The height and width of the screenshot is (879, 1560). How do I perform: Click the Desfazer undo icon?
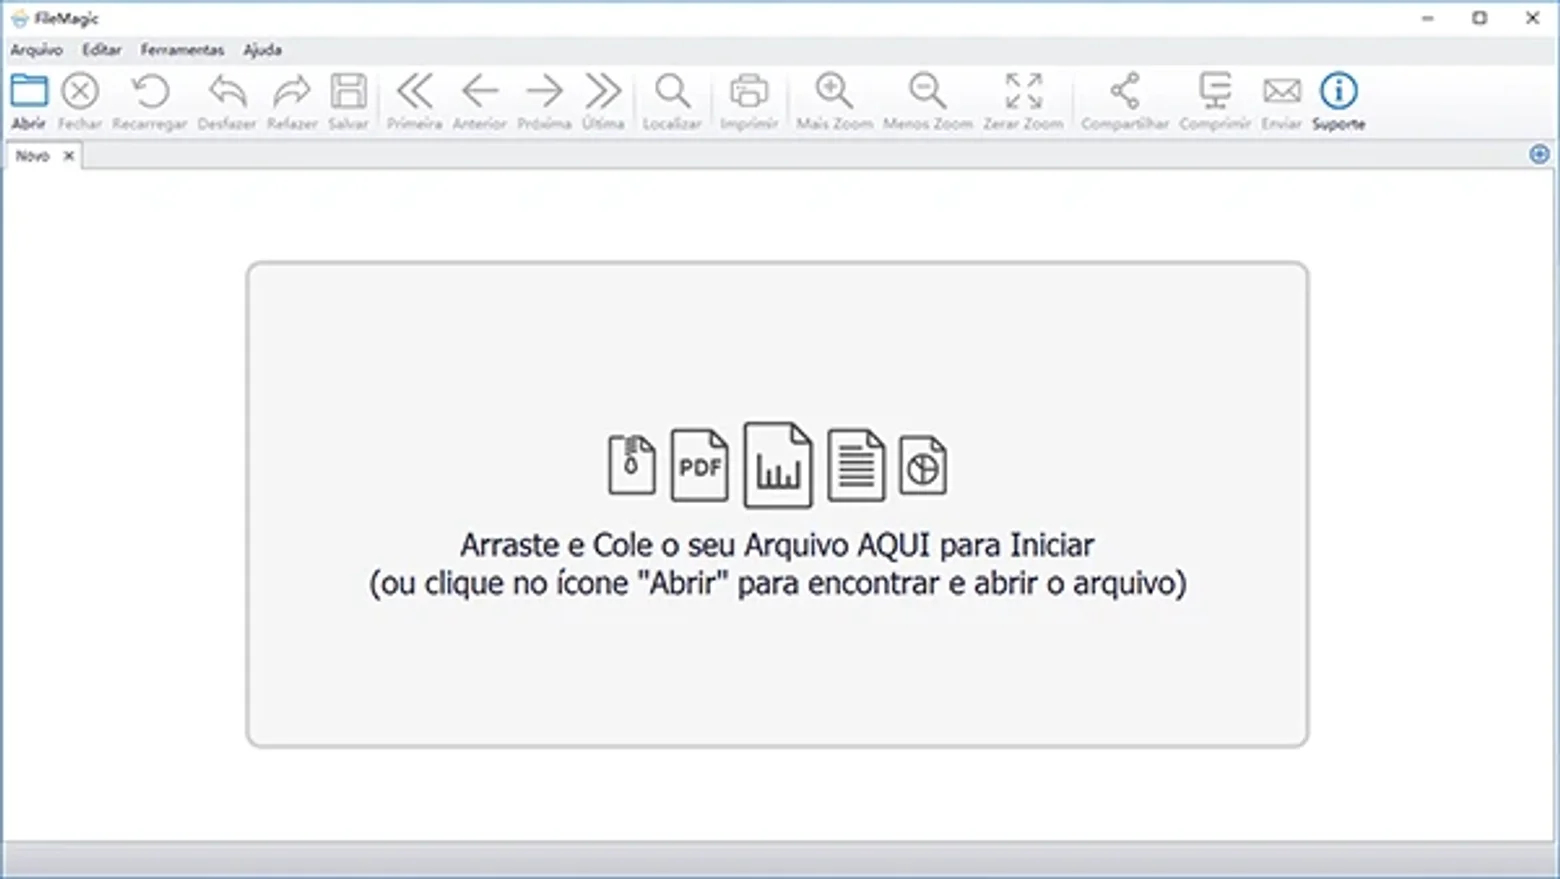(227, 91)
